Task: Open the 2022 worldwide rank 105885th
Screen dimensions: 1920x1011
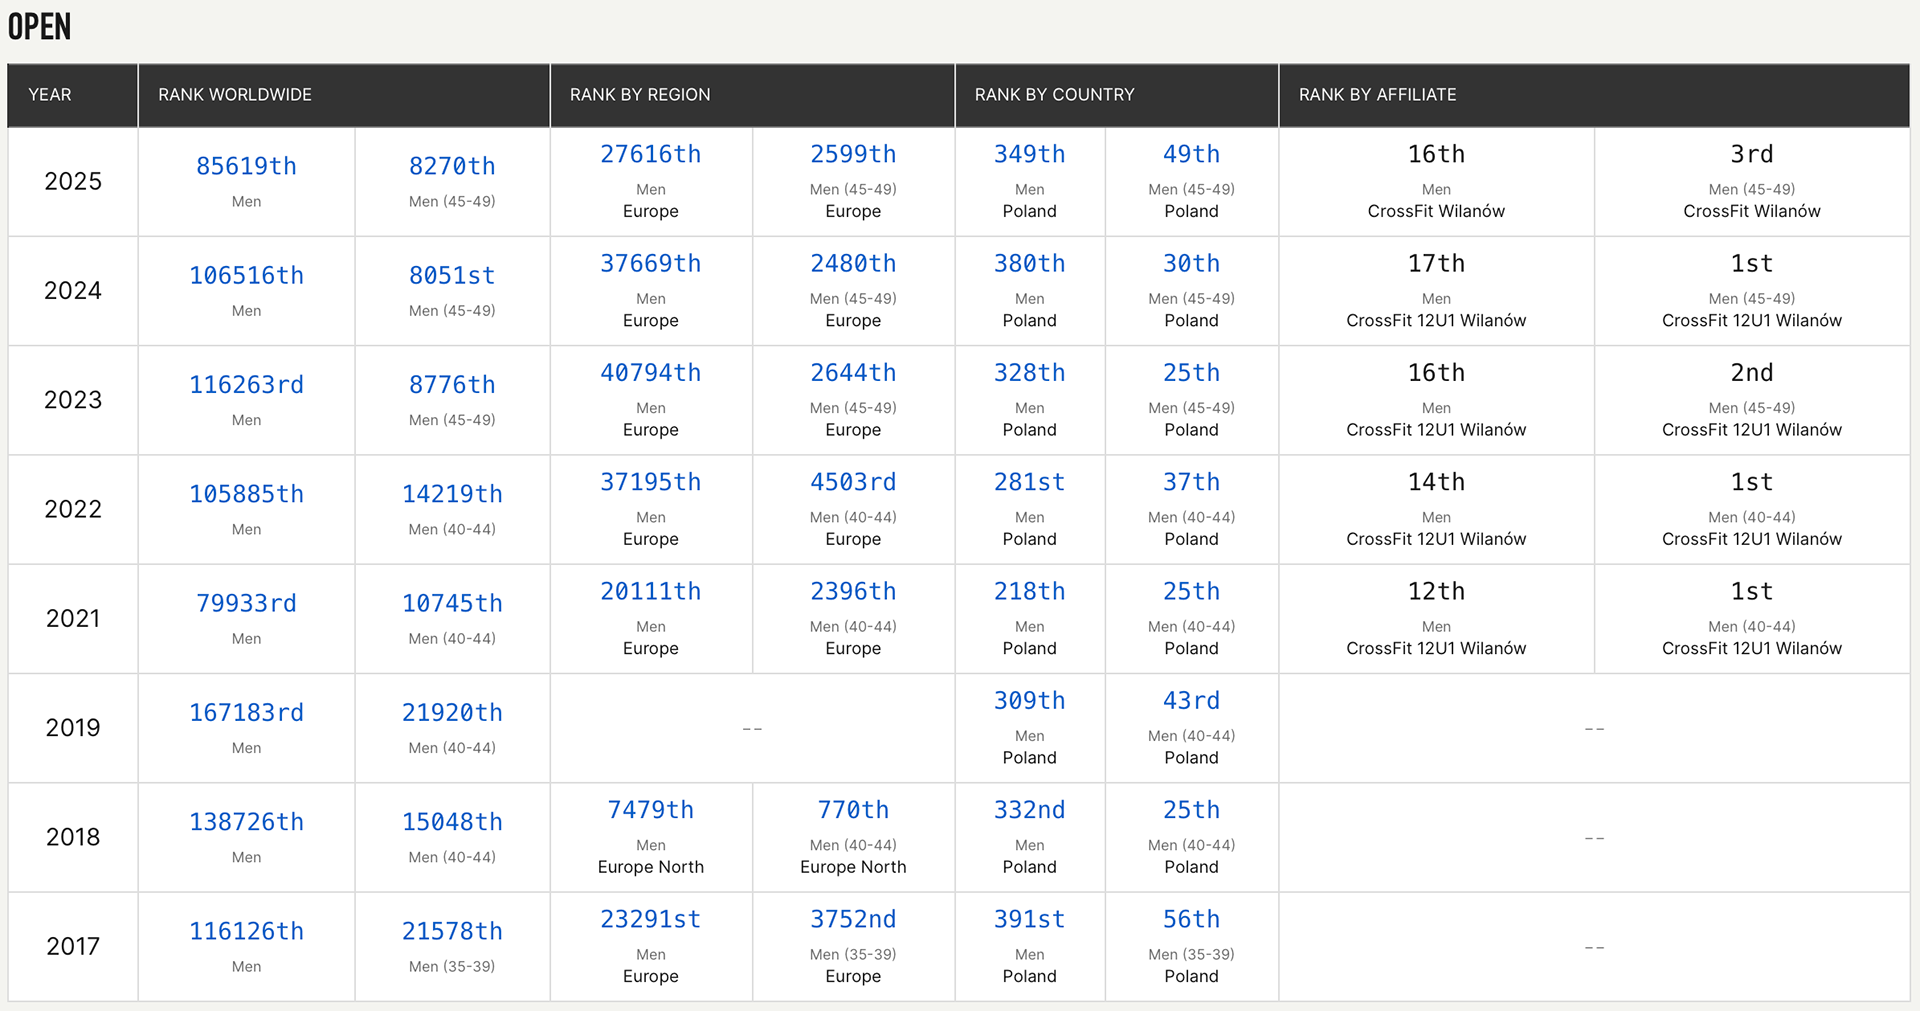Action: click(246, 494)
